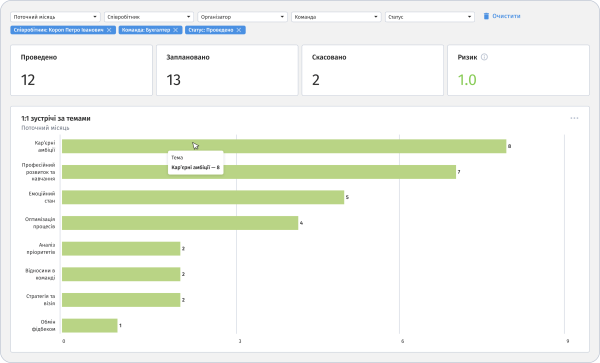Screen dimensions: 600x363
Task: Remove the Команда filter chip
Action: click(176, 30)
